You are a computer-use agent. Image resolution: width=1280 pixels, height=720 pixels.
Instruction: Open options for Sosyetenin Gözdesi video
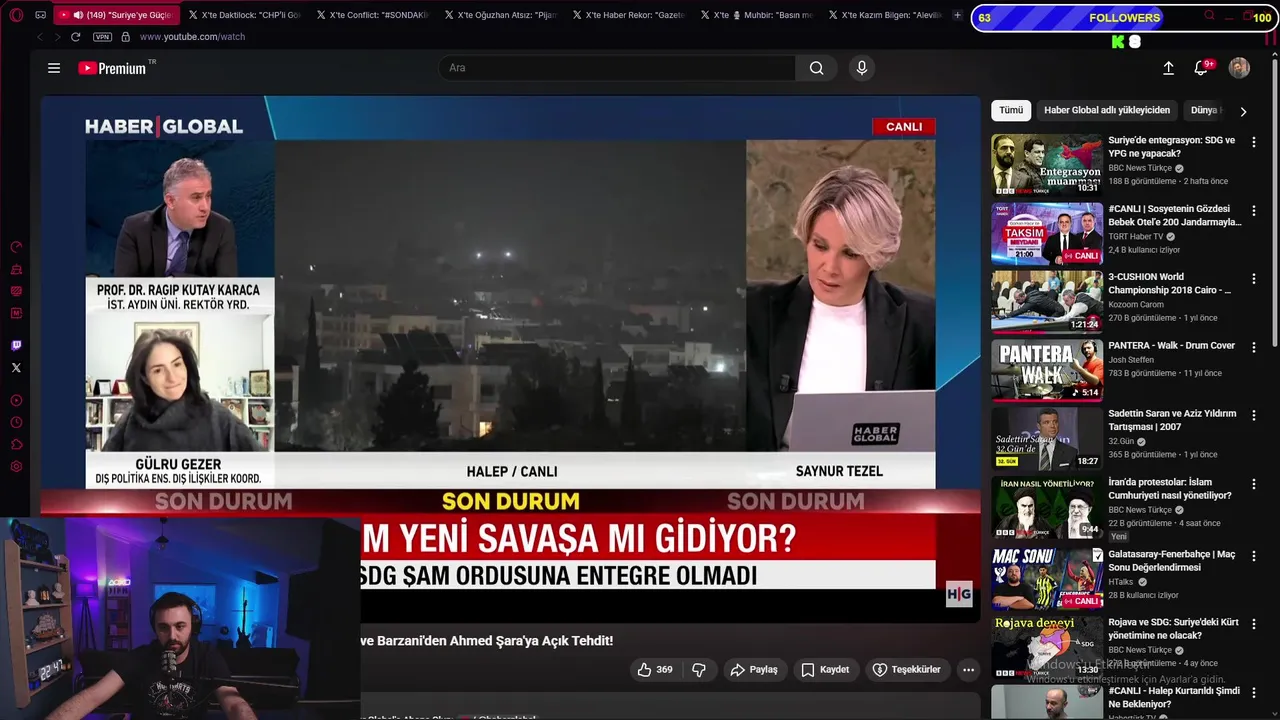click(1253, 211)
